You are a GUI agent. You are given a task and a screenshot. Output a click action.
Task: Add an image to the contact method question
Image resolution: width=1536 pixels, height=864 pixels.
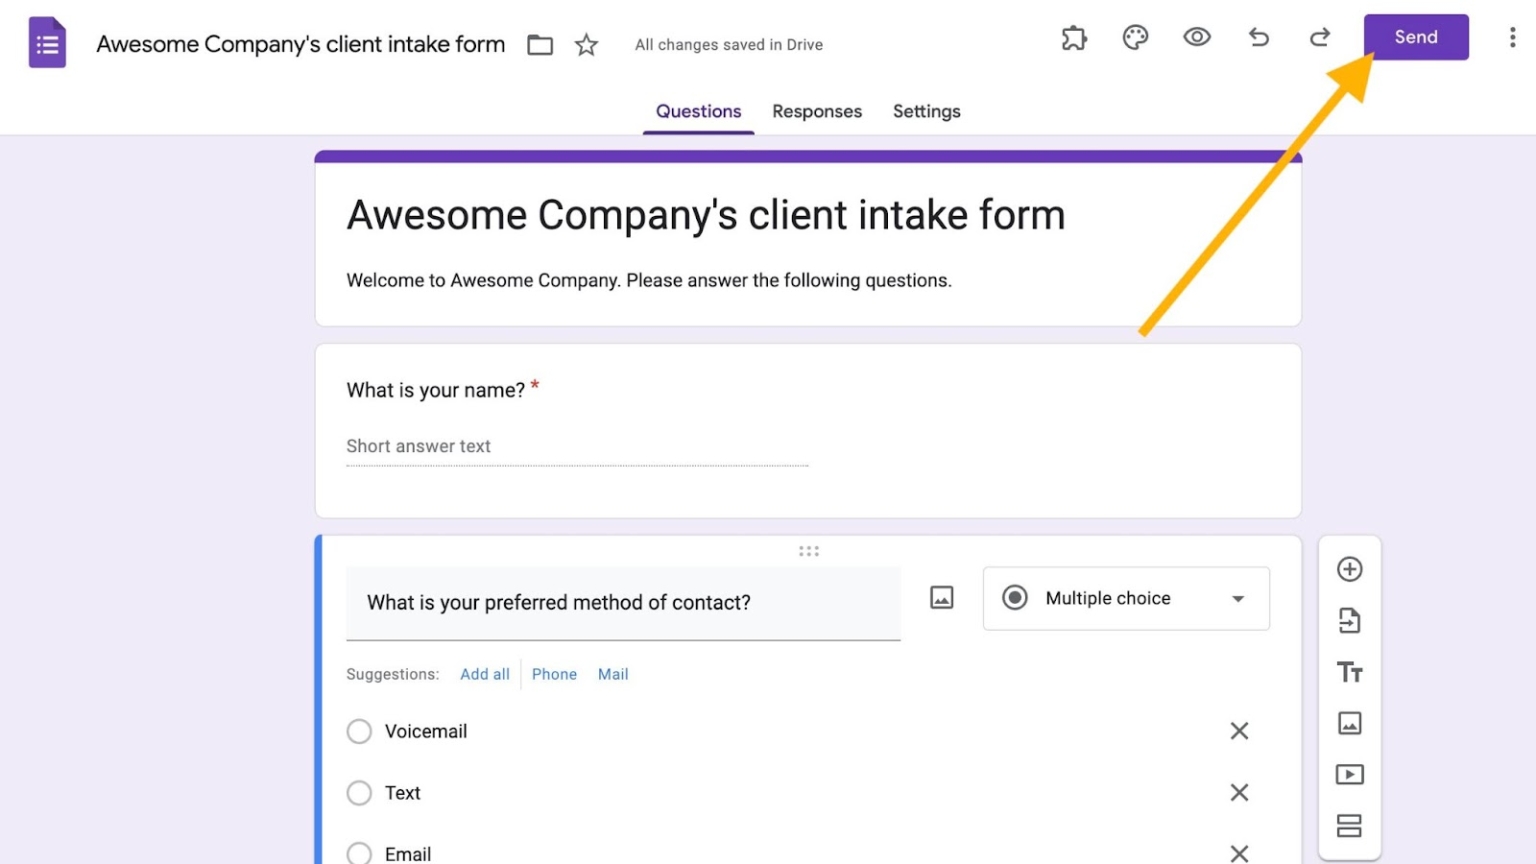[x=940, y=597]
